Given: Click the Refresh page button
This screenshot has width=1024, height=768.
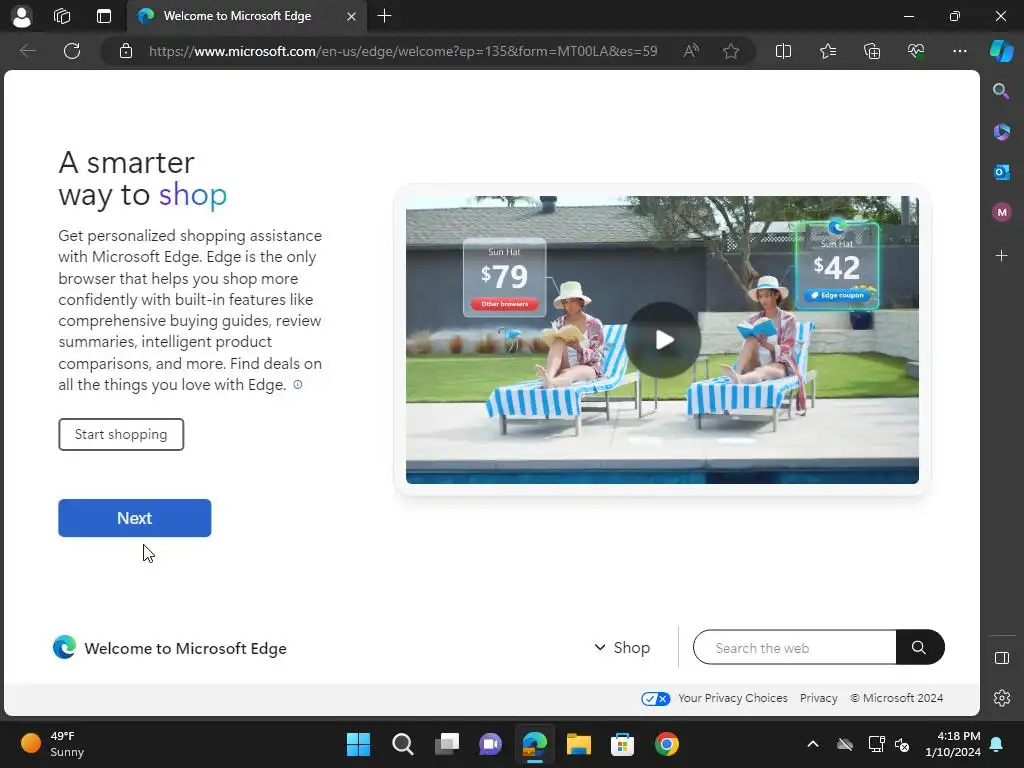Looking at the screenshot, I should click(x=72, y=51).
